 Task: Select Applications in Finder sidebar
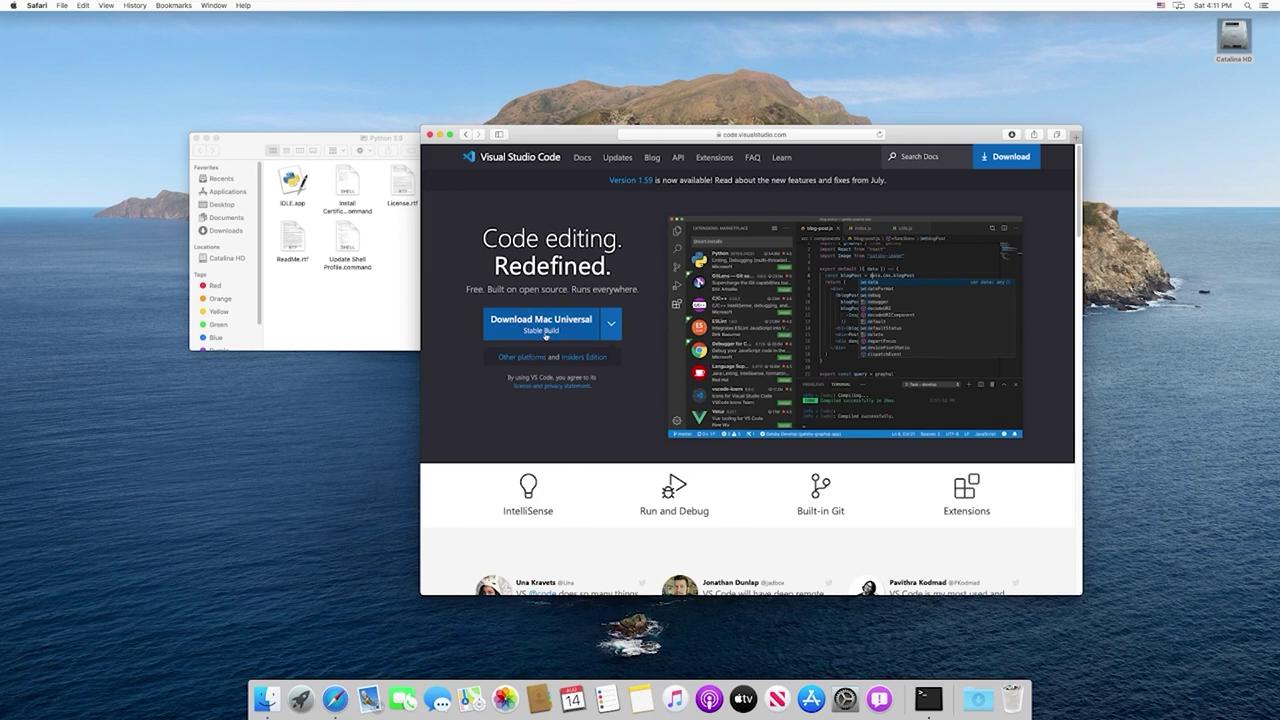click(227, 192)
